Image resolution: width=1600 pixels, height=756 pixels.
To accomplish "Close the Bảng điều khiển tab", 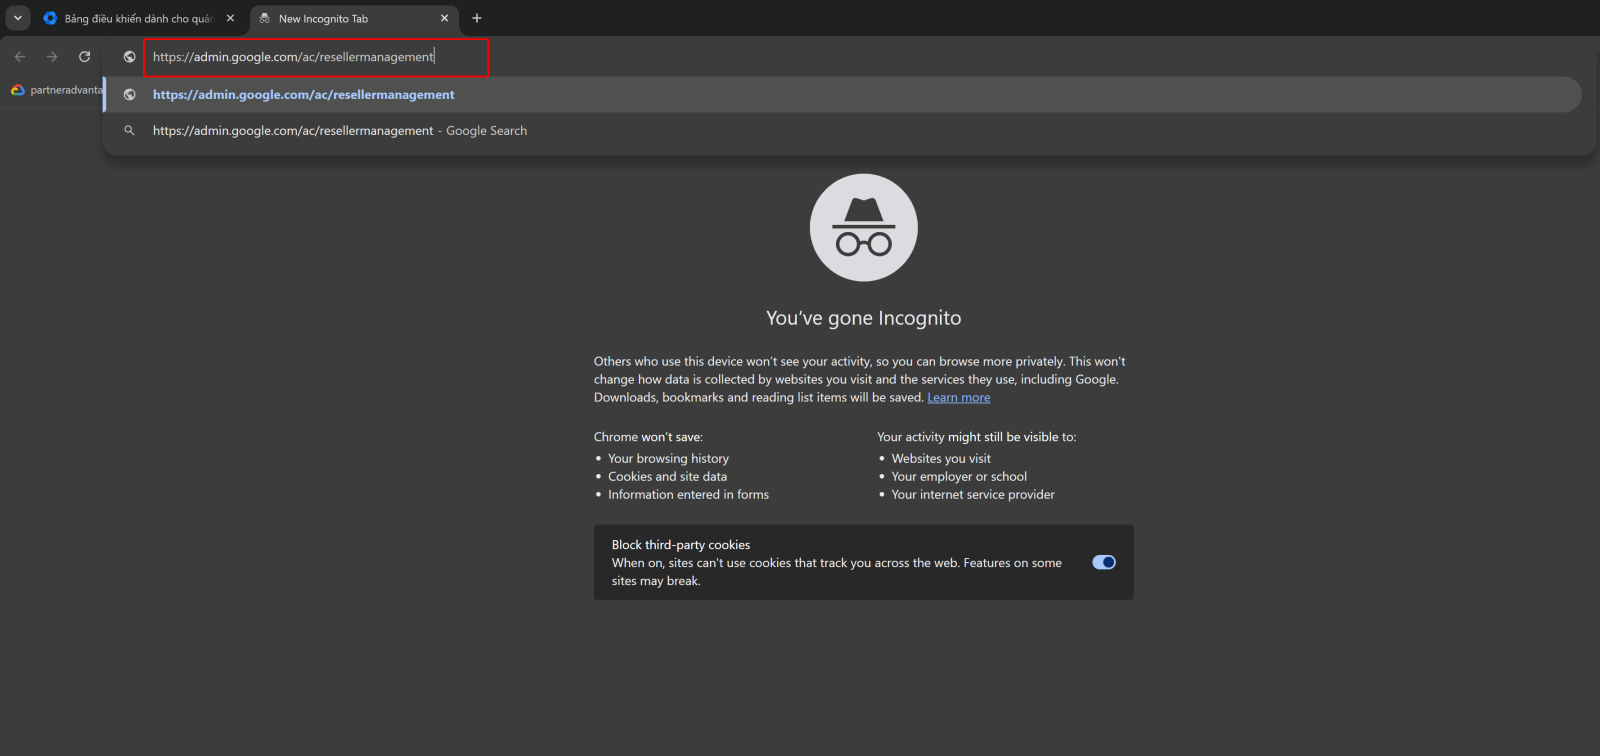I will click(x=230, y=18).
